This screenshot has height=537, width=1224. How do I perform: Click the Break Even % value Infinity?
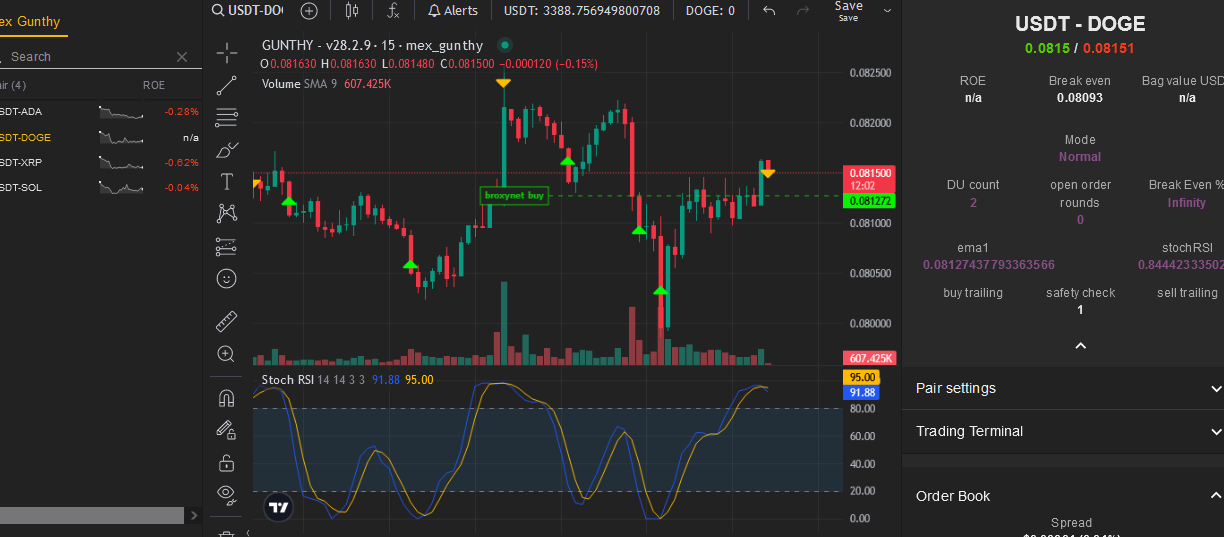(x=1187, y=203)
